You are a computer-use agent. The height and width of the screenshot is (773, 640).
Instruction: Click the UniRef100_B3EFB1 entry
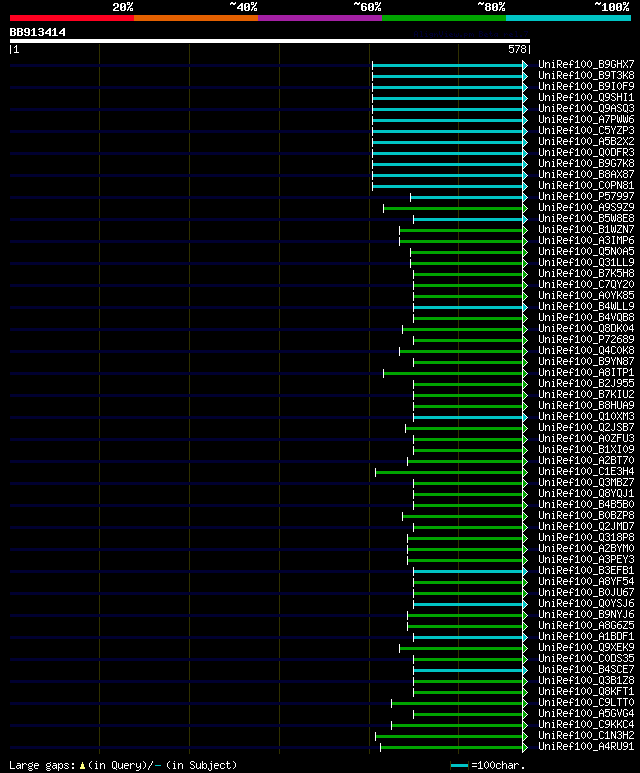tap(586, 571)
